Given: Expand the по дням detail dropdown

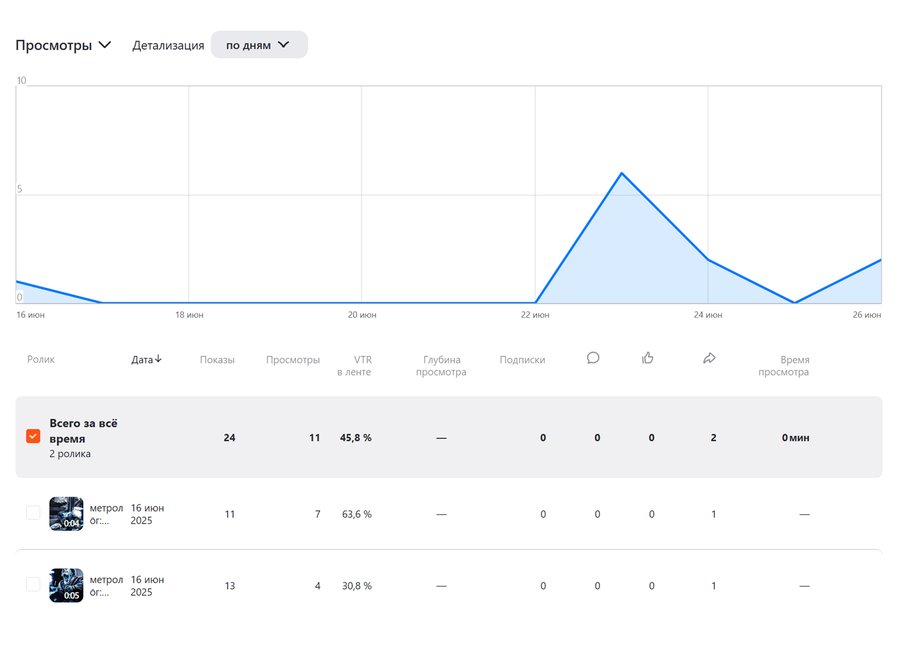Looking at the screenshot, I should click(258, 45).
